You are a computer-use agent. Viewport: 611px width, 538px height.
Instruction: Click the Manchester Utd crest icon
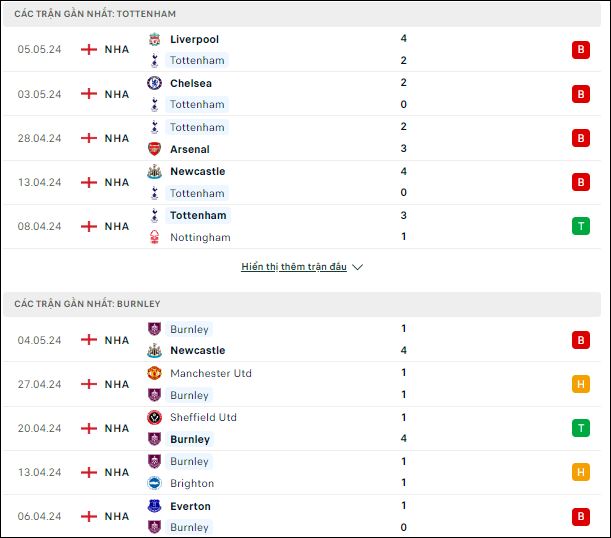(x=155, y=373)
